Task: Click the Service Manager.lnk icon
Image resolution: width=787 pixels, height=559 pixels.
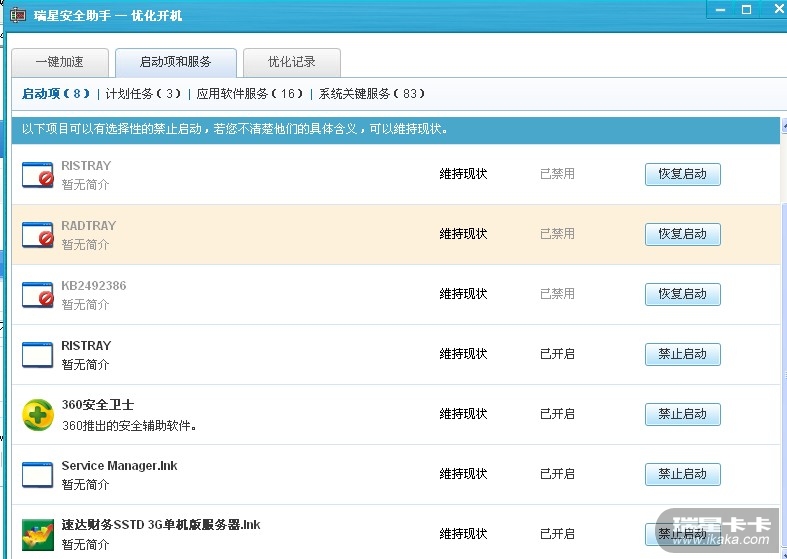Action: pos(38,474)
